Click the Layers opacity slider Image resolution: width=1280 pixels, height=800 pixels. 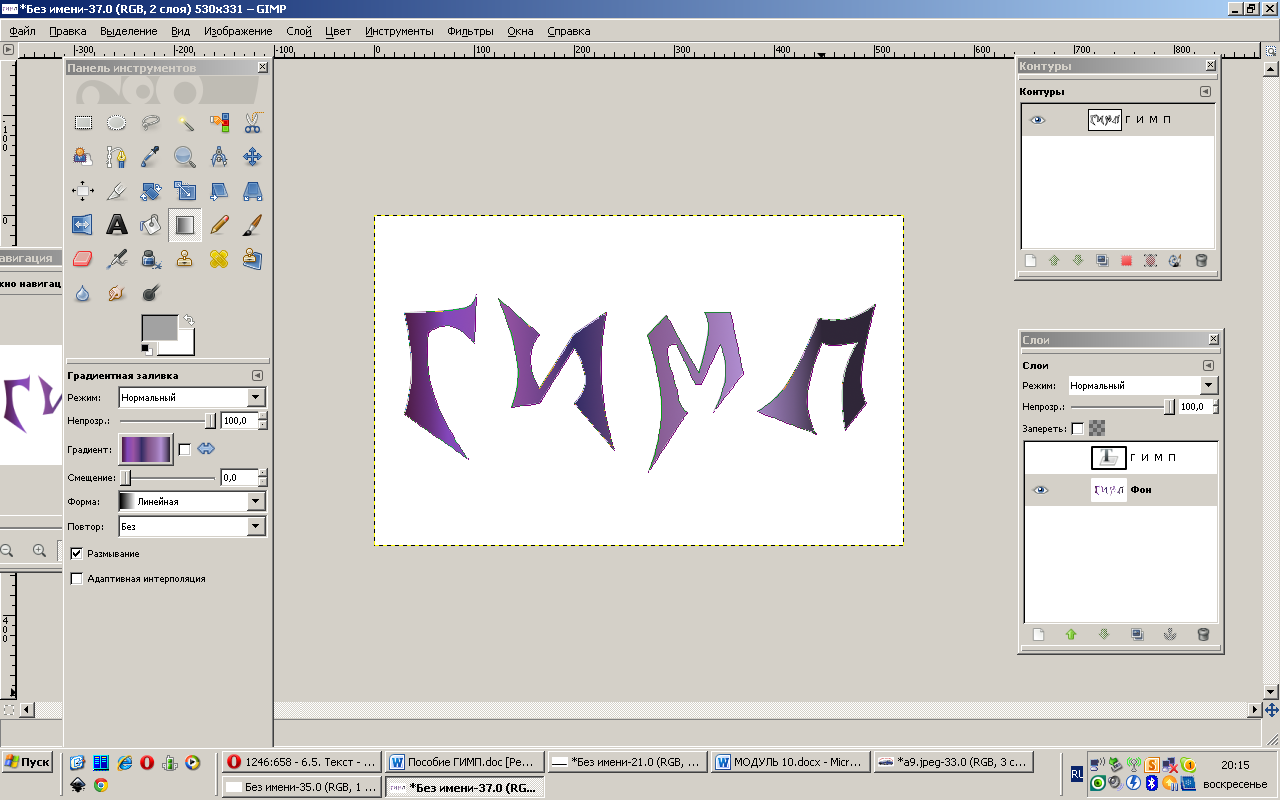1123,407
